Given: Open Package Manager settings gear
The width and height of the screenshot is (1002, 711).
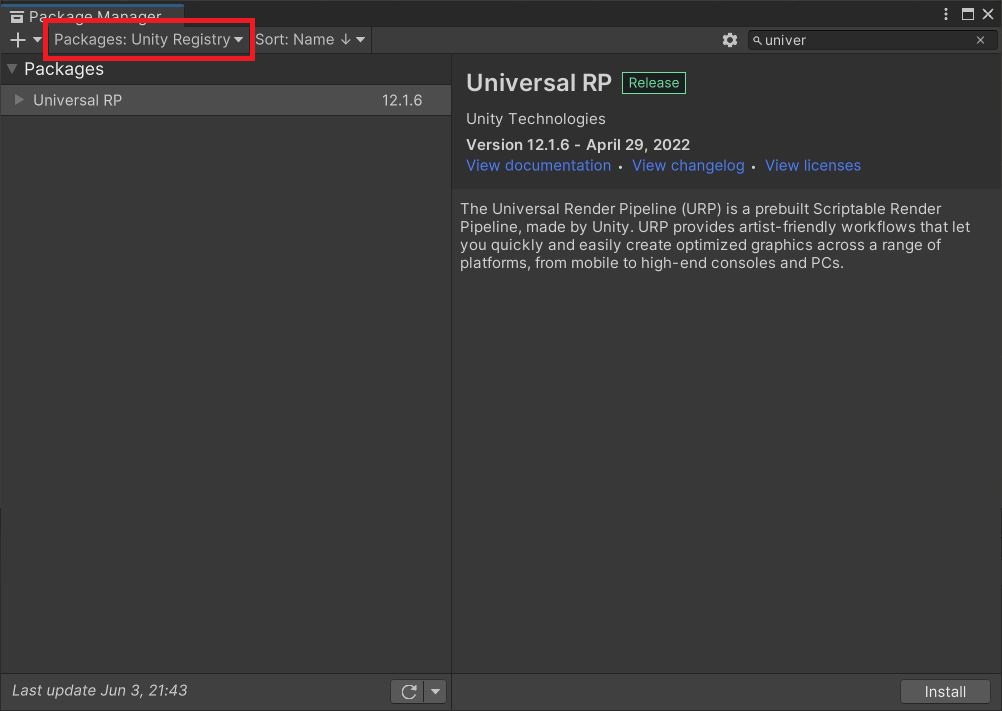Looking at the screenshot, I should tap(730, 40).
